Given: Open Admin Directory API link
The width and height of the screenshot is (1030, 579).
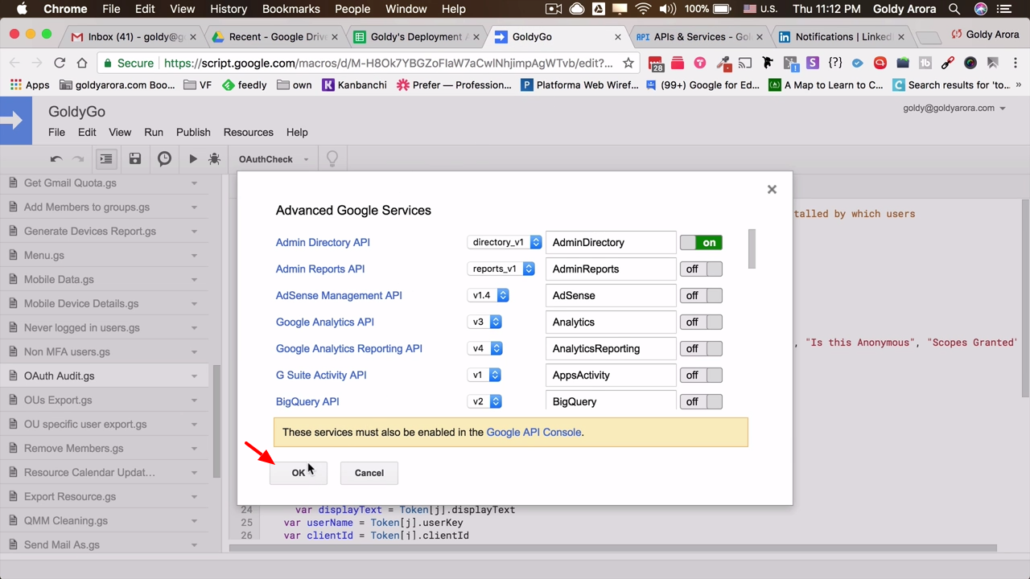Looking at the screenshot, I should click(323, 243).
